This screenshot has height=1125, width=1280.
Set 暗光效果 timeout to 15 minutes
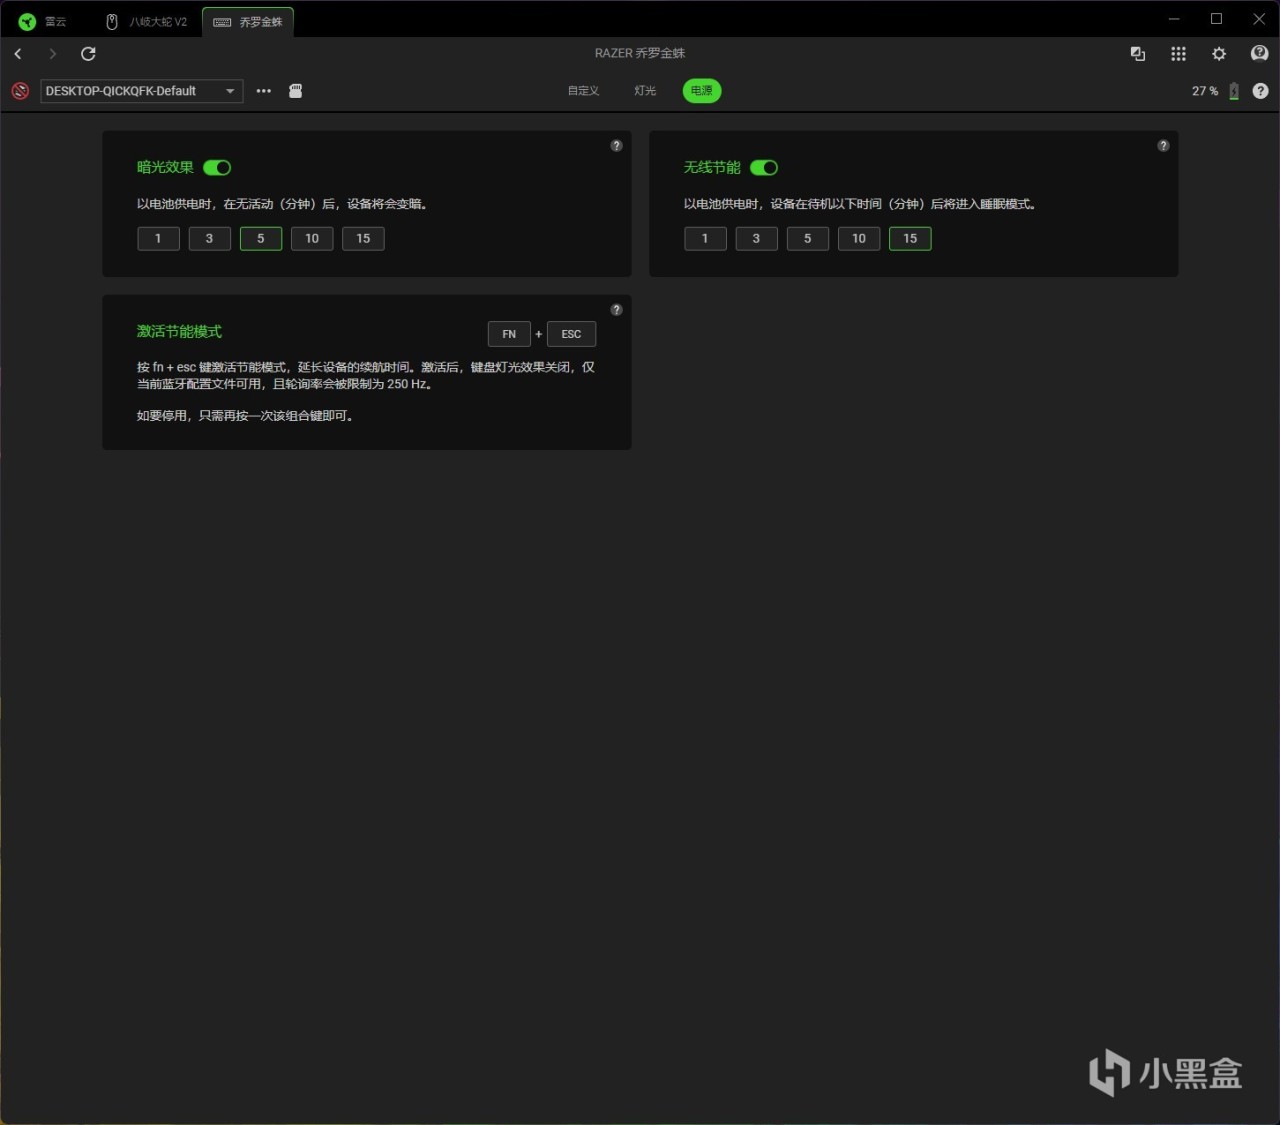[363, 239]
